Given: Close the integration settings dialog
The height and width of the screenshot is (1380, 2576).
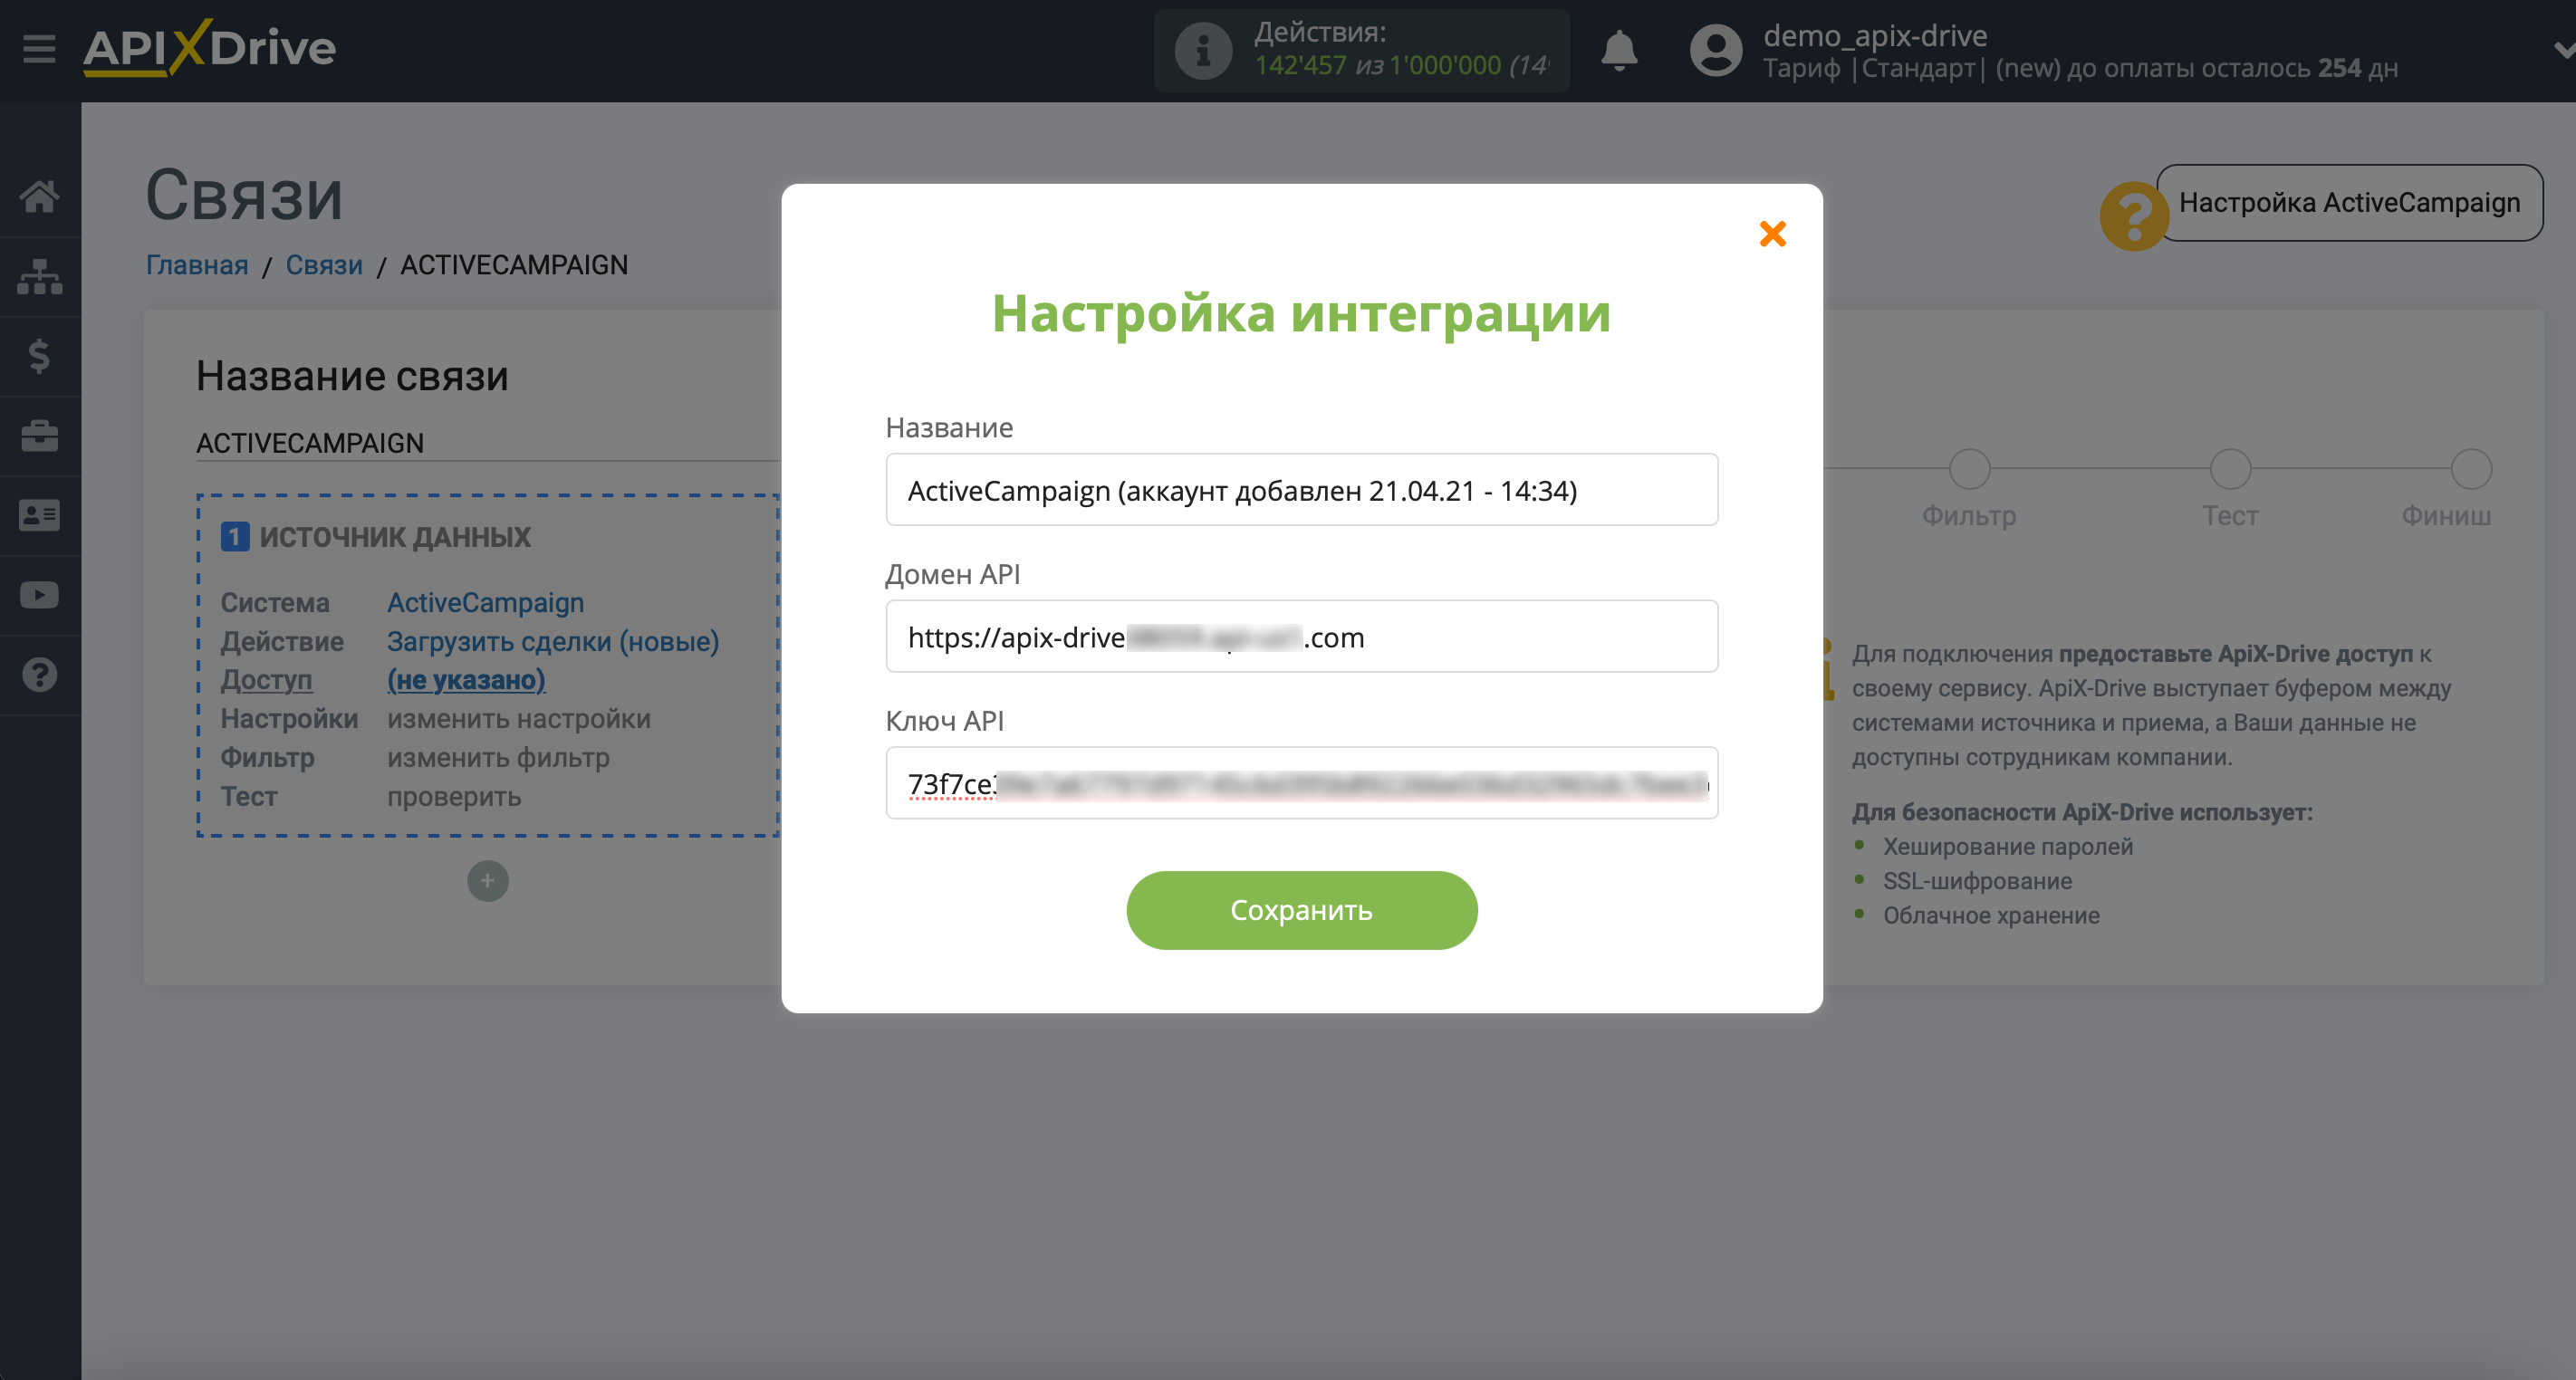Looking at the screenshot, I should click(1772, 234).
